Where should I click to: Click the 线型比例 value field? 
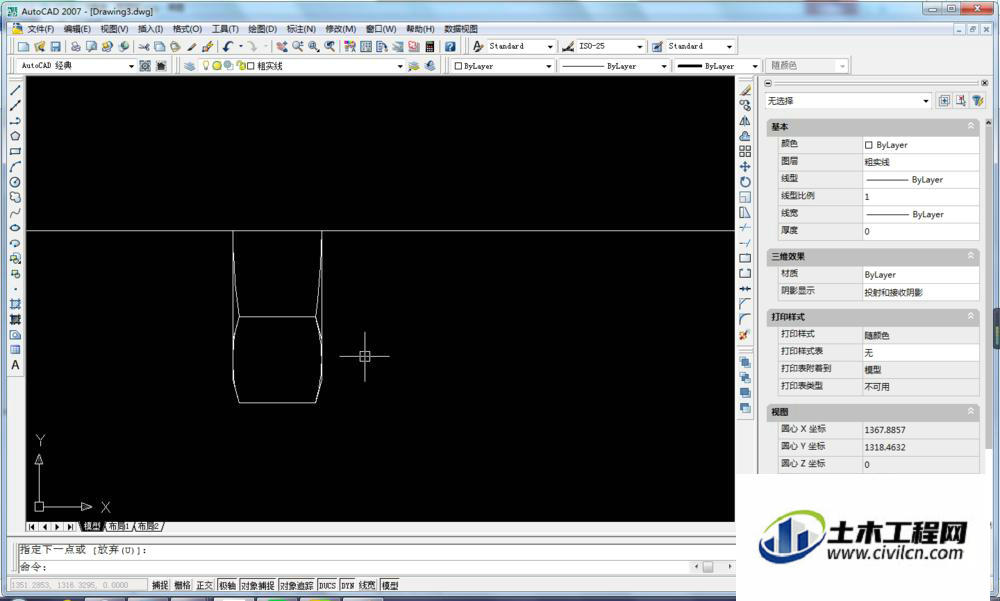[920, 197]
